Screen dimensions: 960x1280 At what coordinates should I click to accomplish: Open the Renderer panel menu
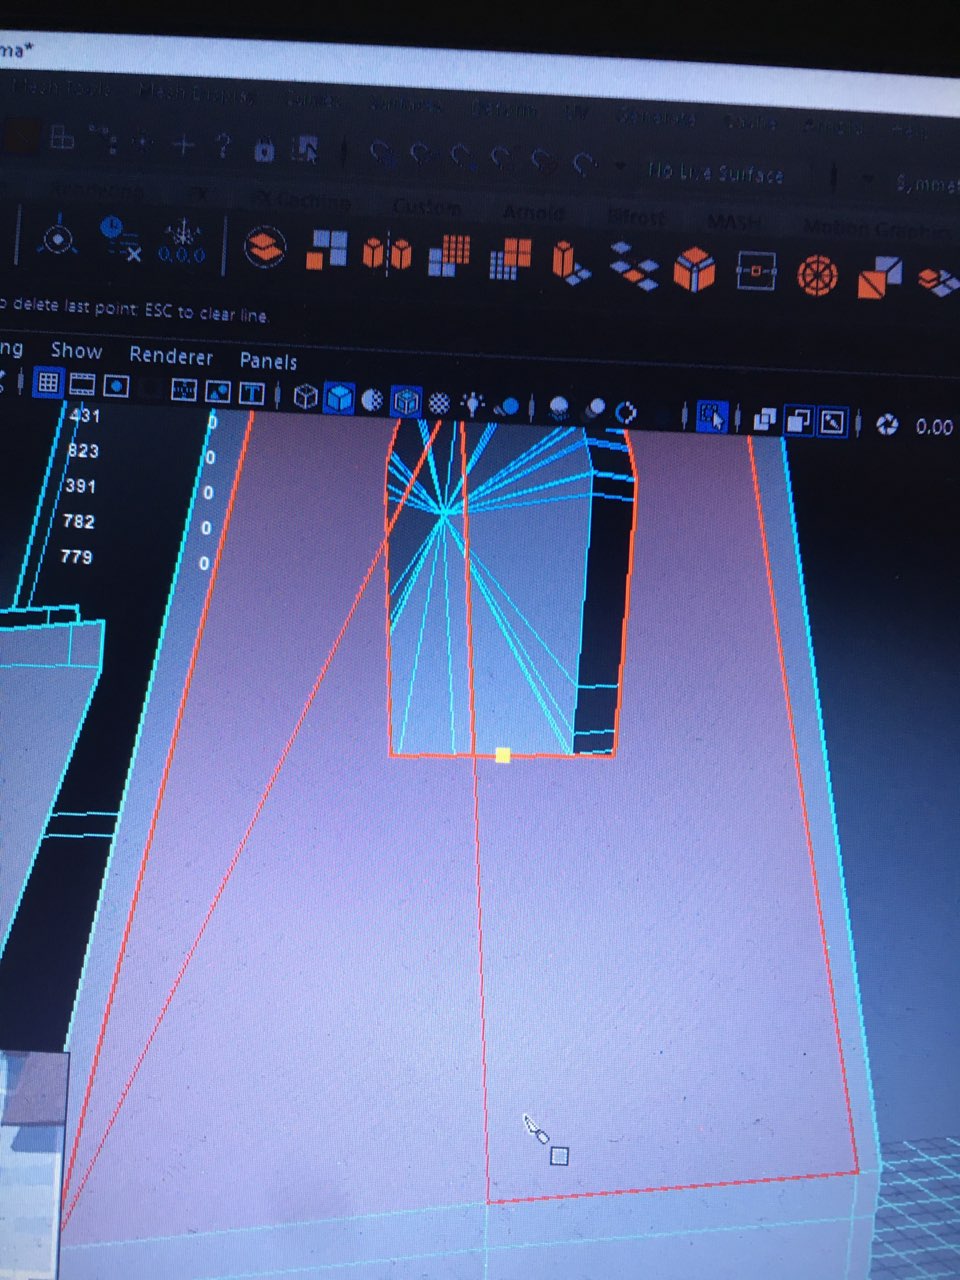coord(171,356)
